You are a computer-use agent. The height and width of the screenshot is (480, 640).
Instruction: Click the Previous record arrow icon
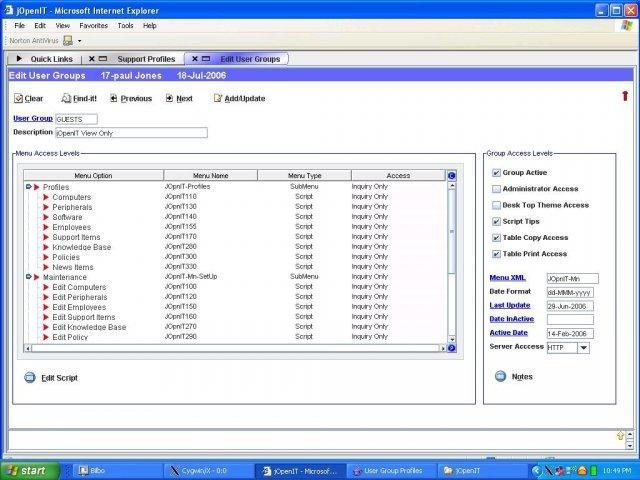(114, 98)
